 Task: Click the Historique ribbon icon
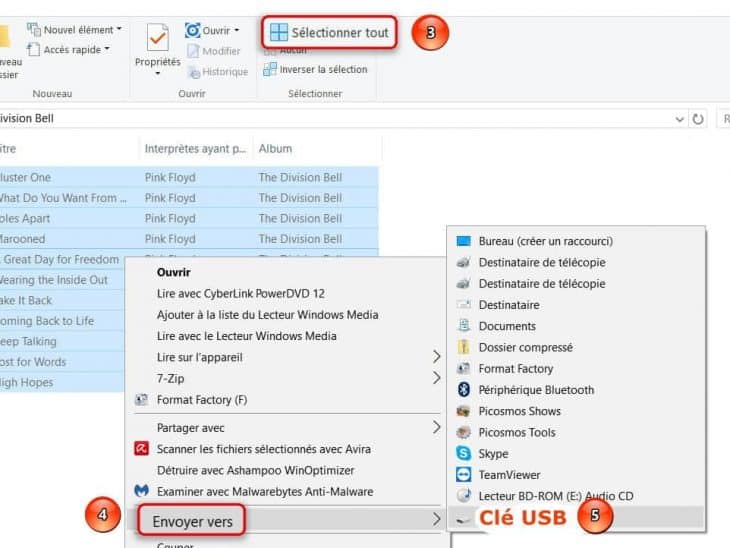193,72
